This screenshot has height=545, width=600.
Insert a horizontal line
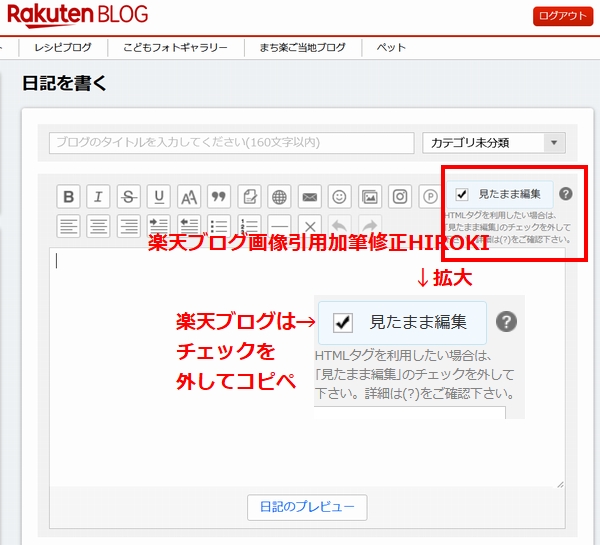point(279,226)
